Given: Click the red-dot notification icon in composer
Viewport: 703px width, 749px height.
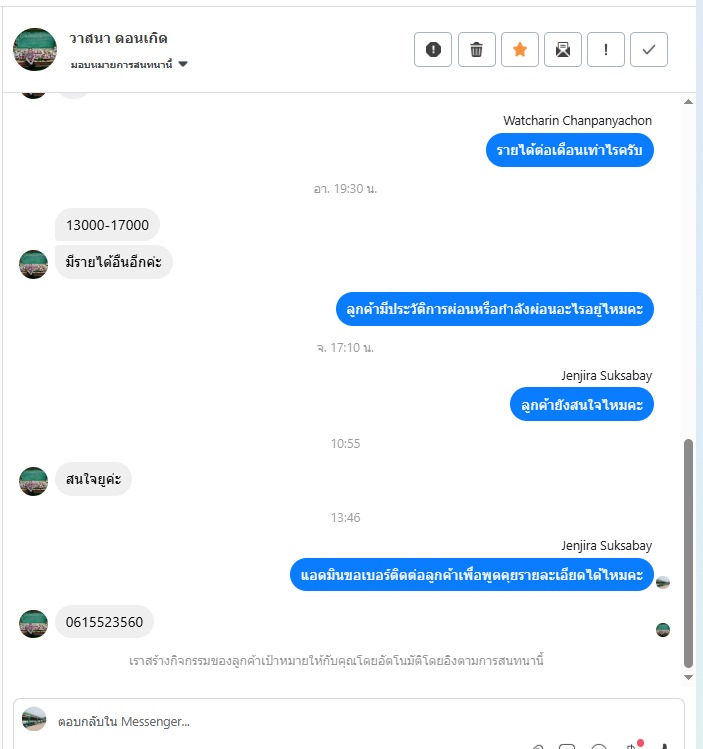Looking at the screenshot, I should pyautogui.click(x=633, y=745).
